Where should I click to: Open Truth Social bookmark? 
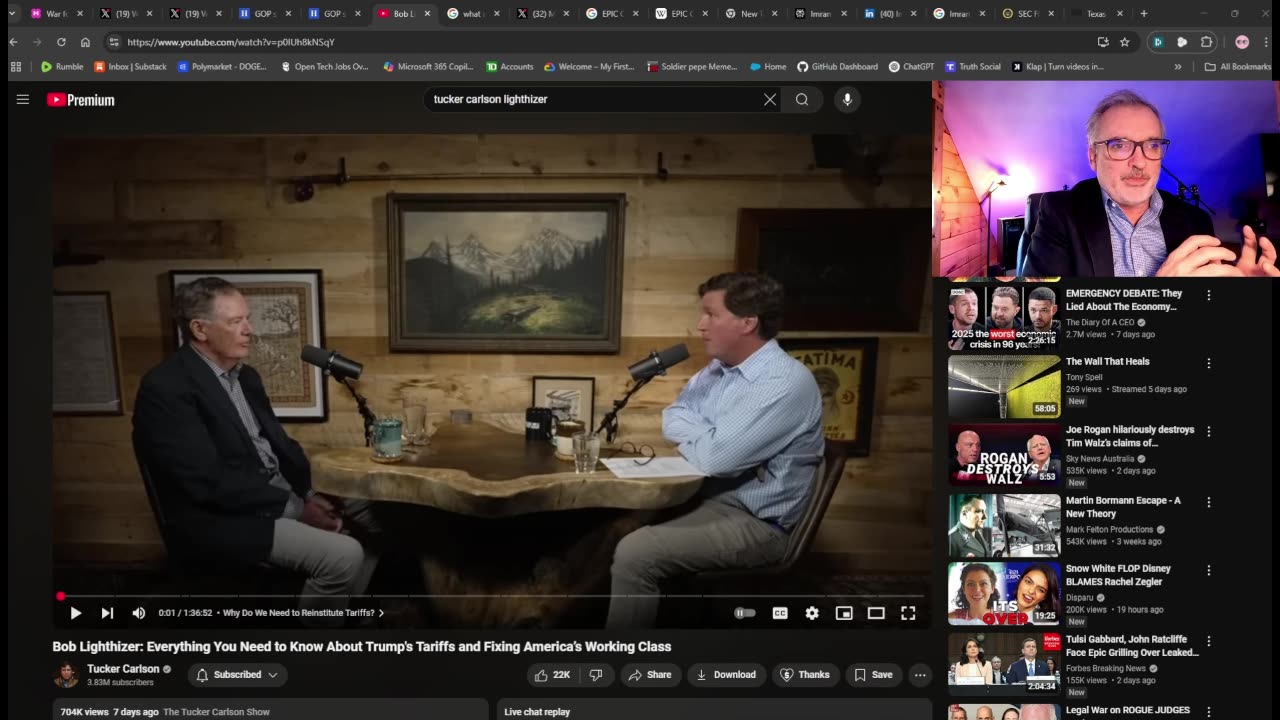pos(973,67)
